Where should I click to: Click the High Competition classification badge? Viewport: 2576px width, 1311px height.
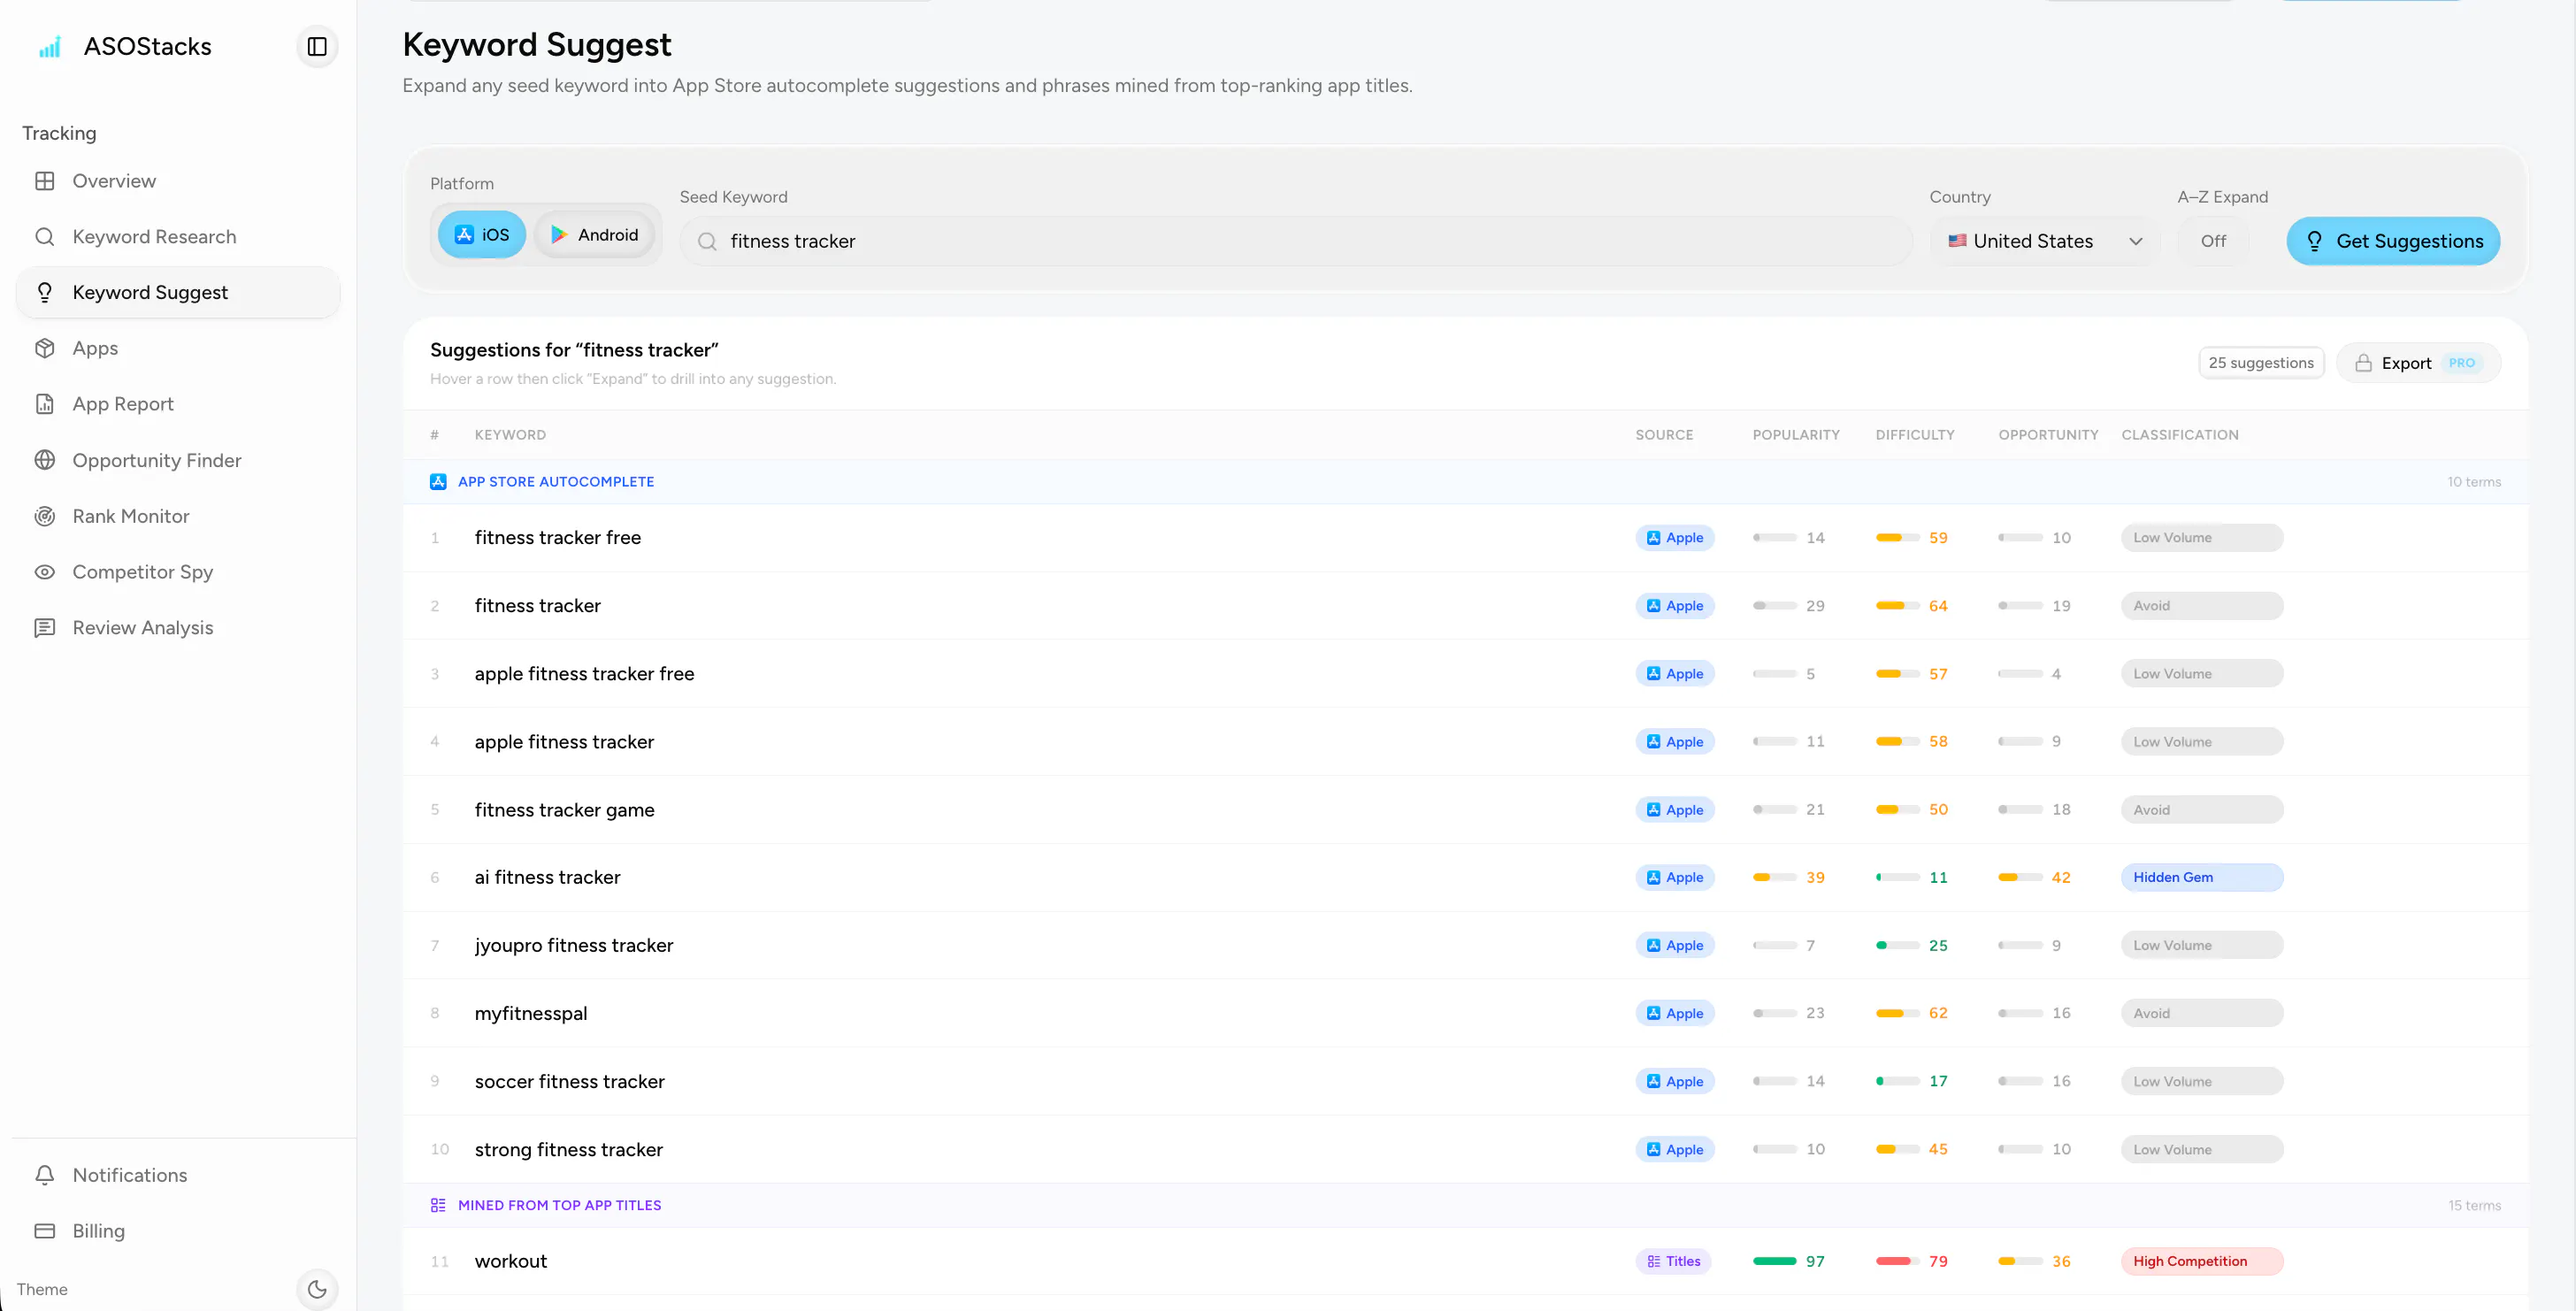point(2202,1262)
